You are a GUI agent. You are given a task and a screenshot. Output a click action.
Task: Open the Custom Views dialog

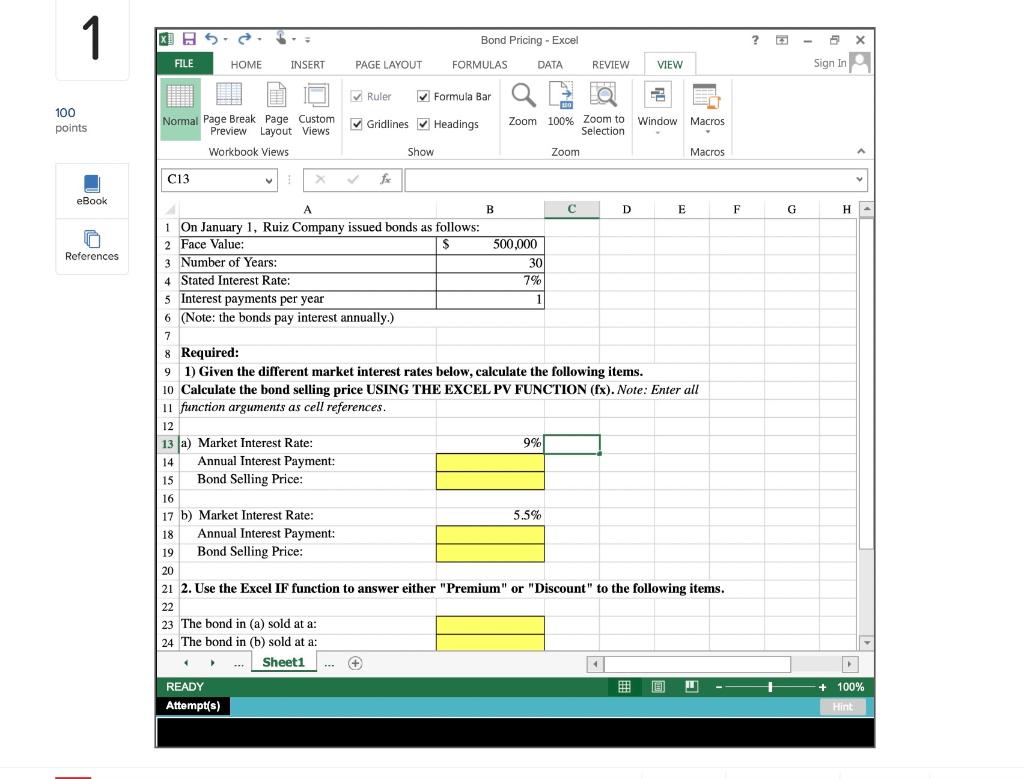316,107
